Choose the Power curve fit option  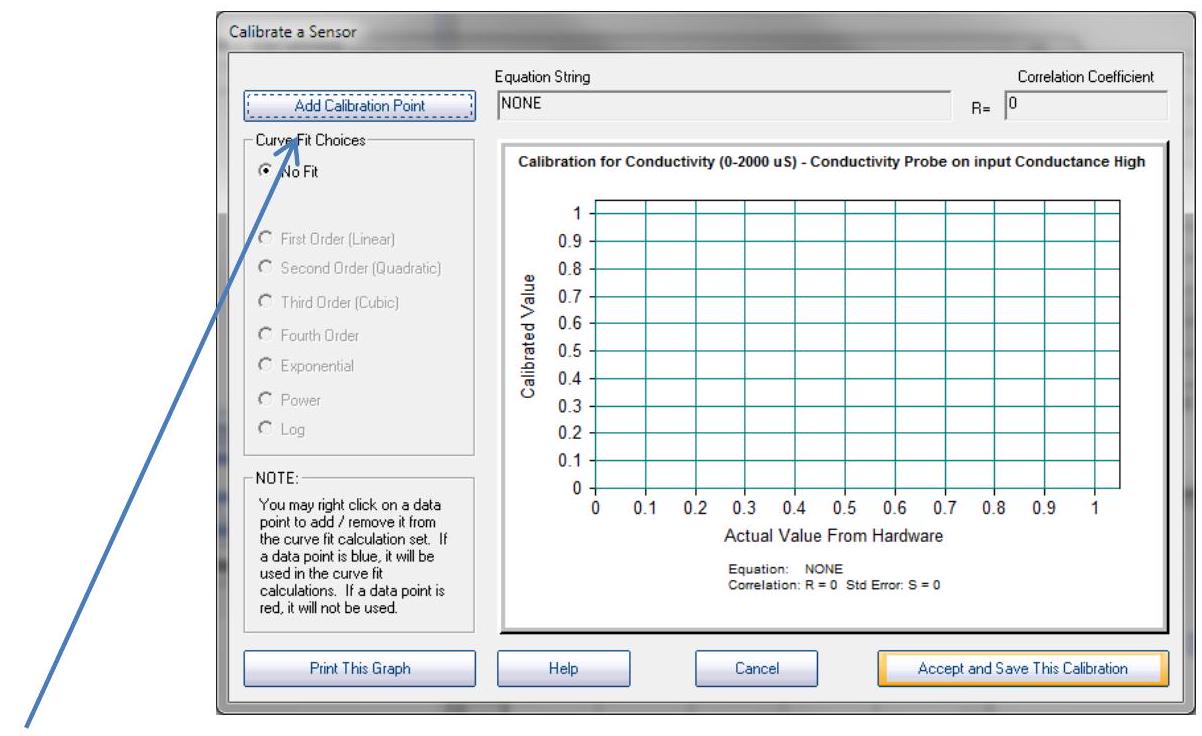coord(266,400)
